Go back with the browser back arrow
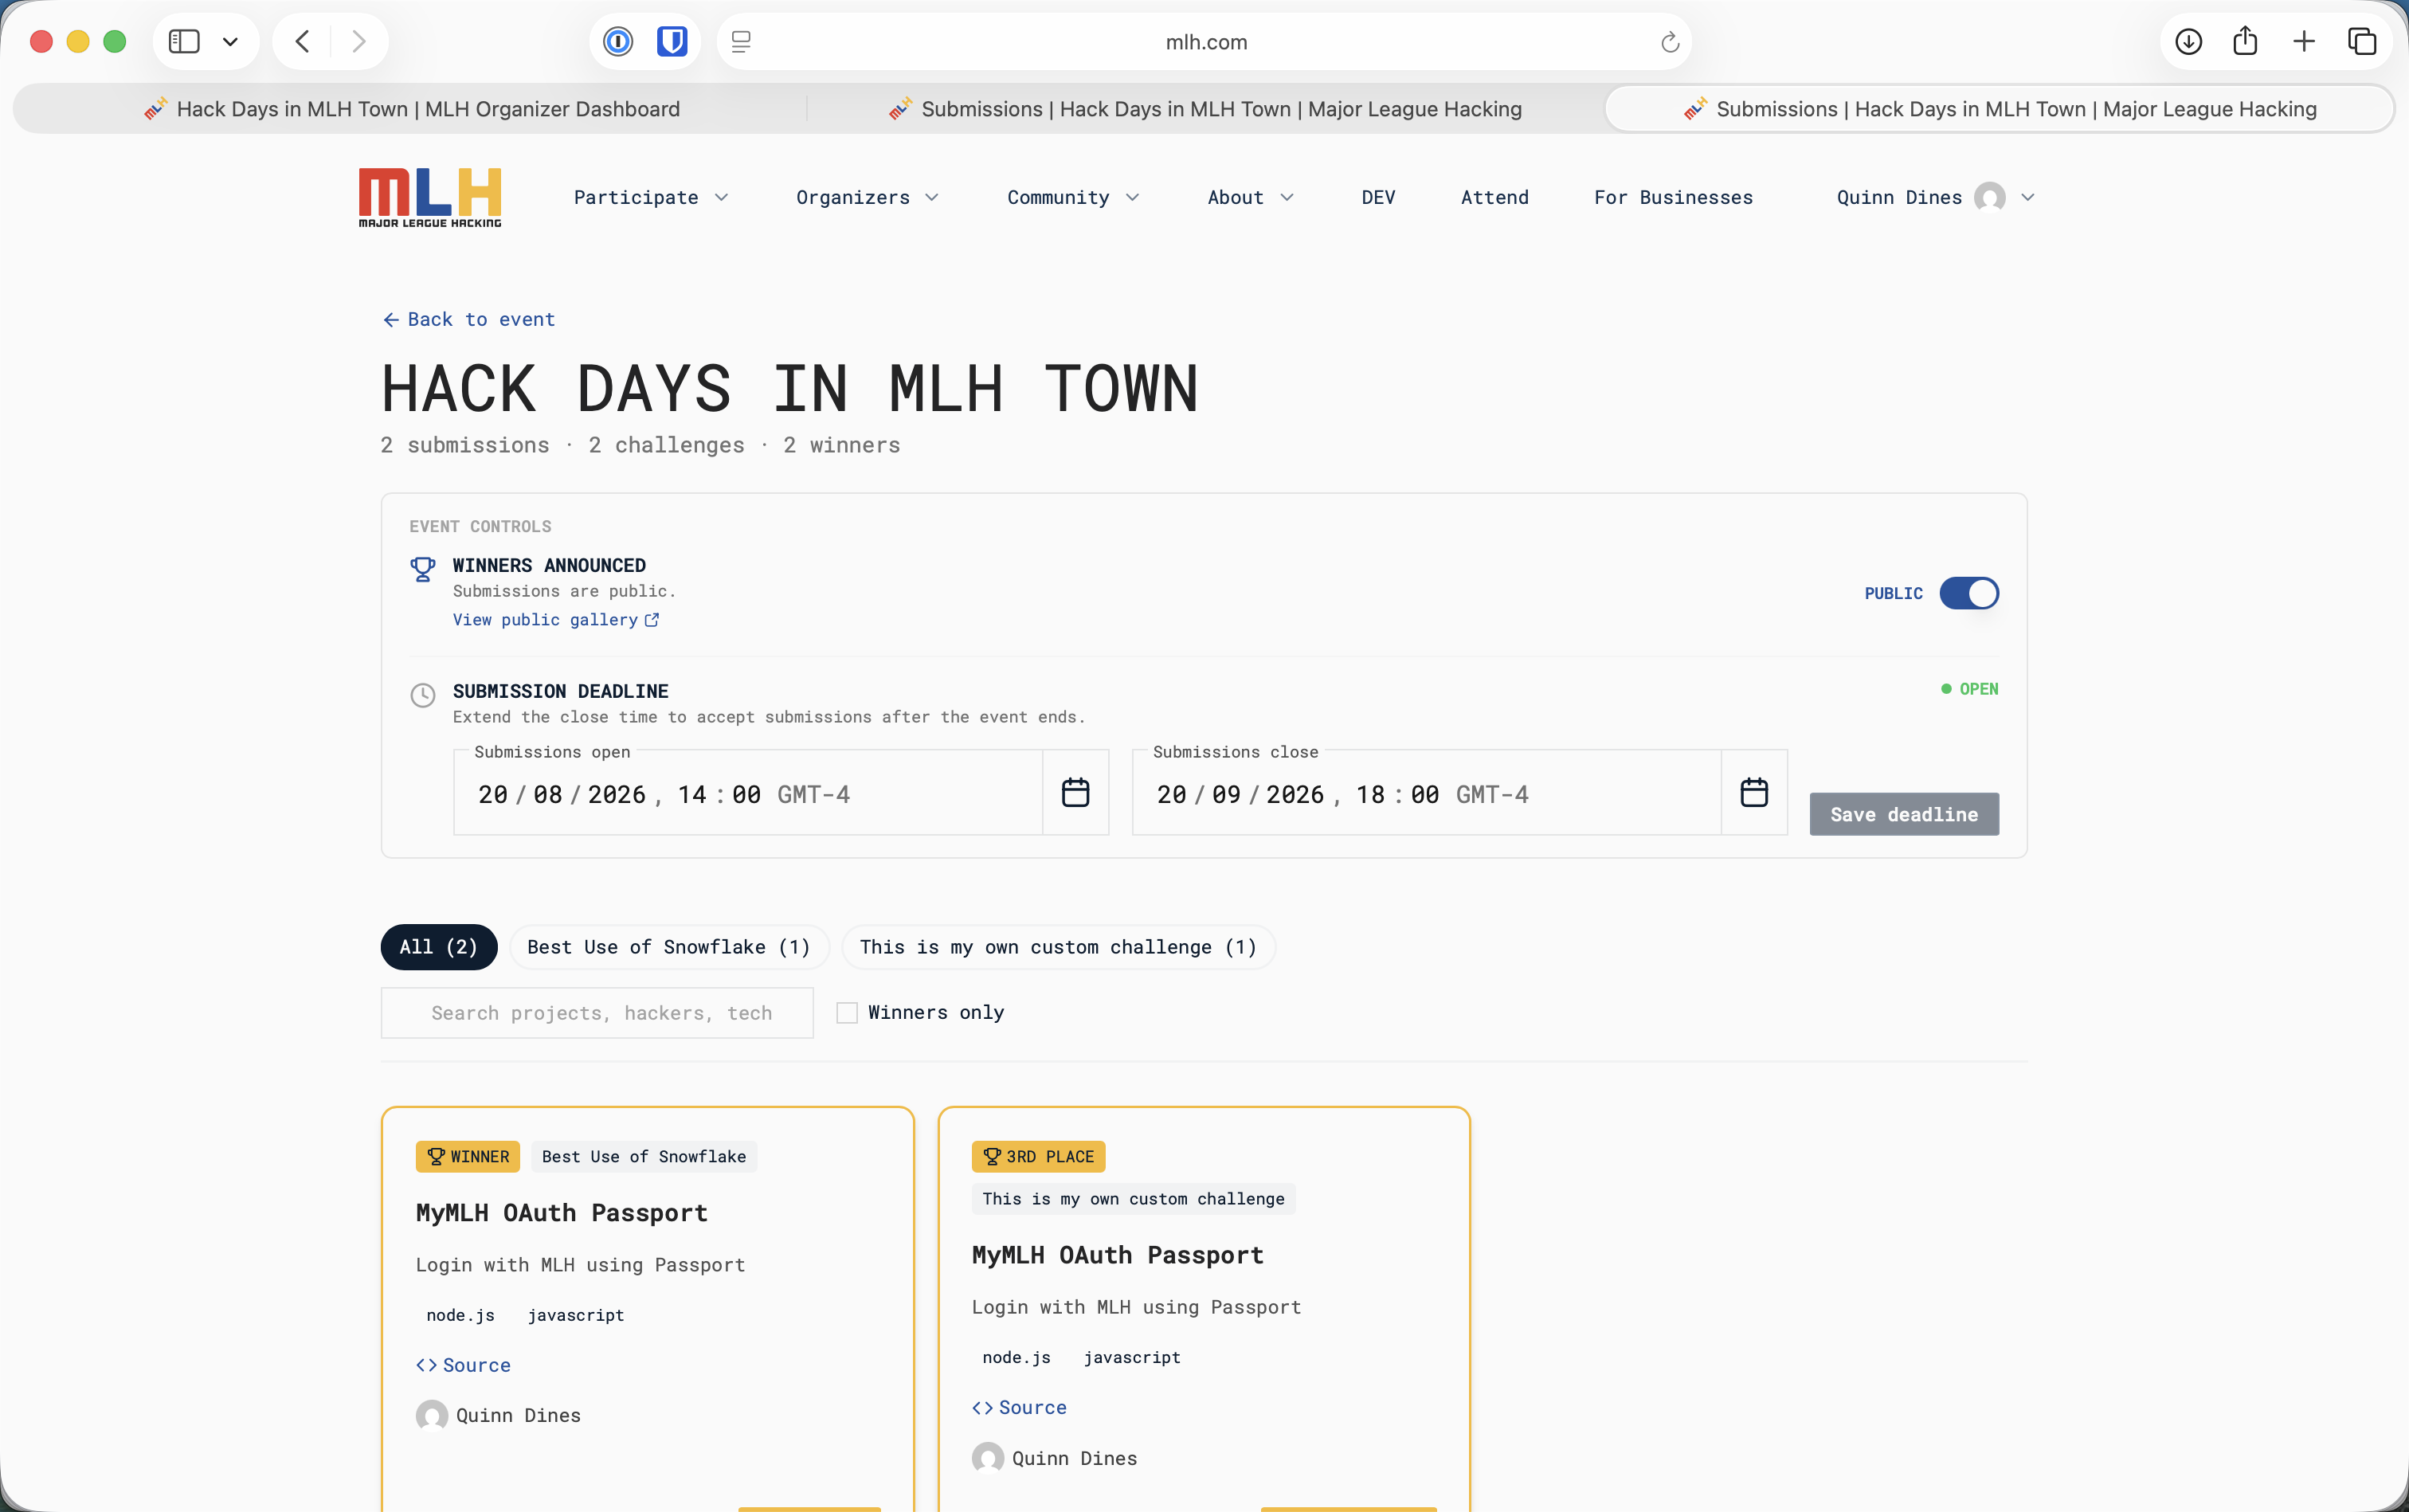Image resolution: width=2409 pixels, height=1512 pixels. (x=302, y=41)
